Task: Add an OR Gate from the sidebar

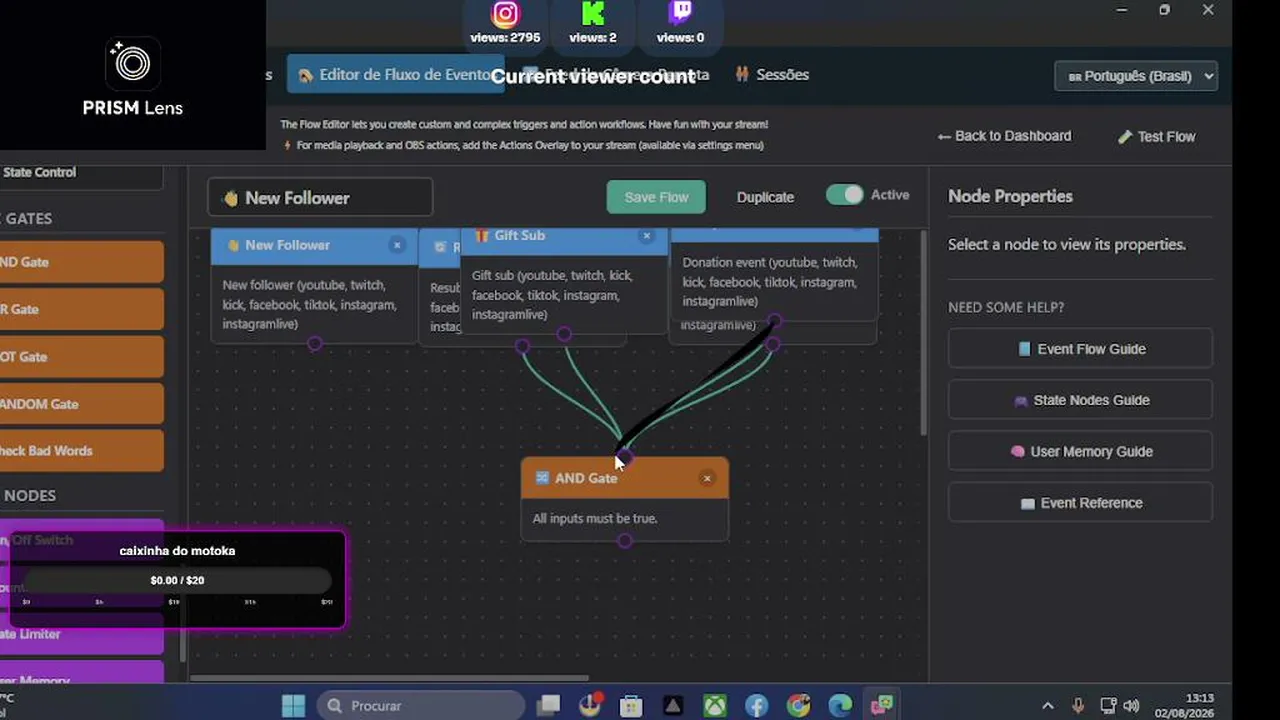Action: (x=82, y=309)
